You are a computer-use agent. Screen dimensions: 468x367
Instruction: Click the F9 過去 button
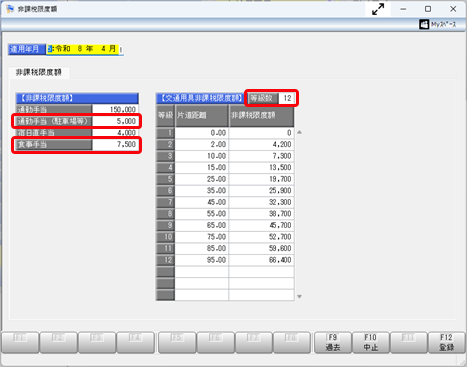(333, 342)
